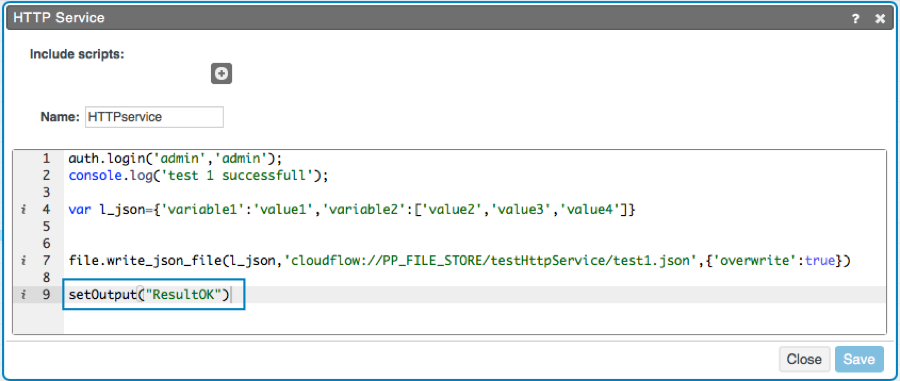Close the HTTP Service dialog with X
The width and height of the screenshot is (900, 381).
tap(880, 19)
